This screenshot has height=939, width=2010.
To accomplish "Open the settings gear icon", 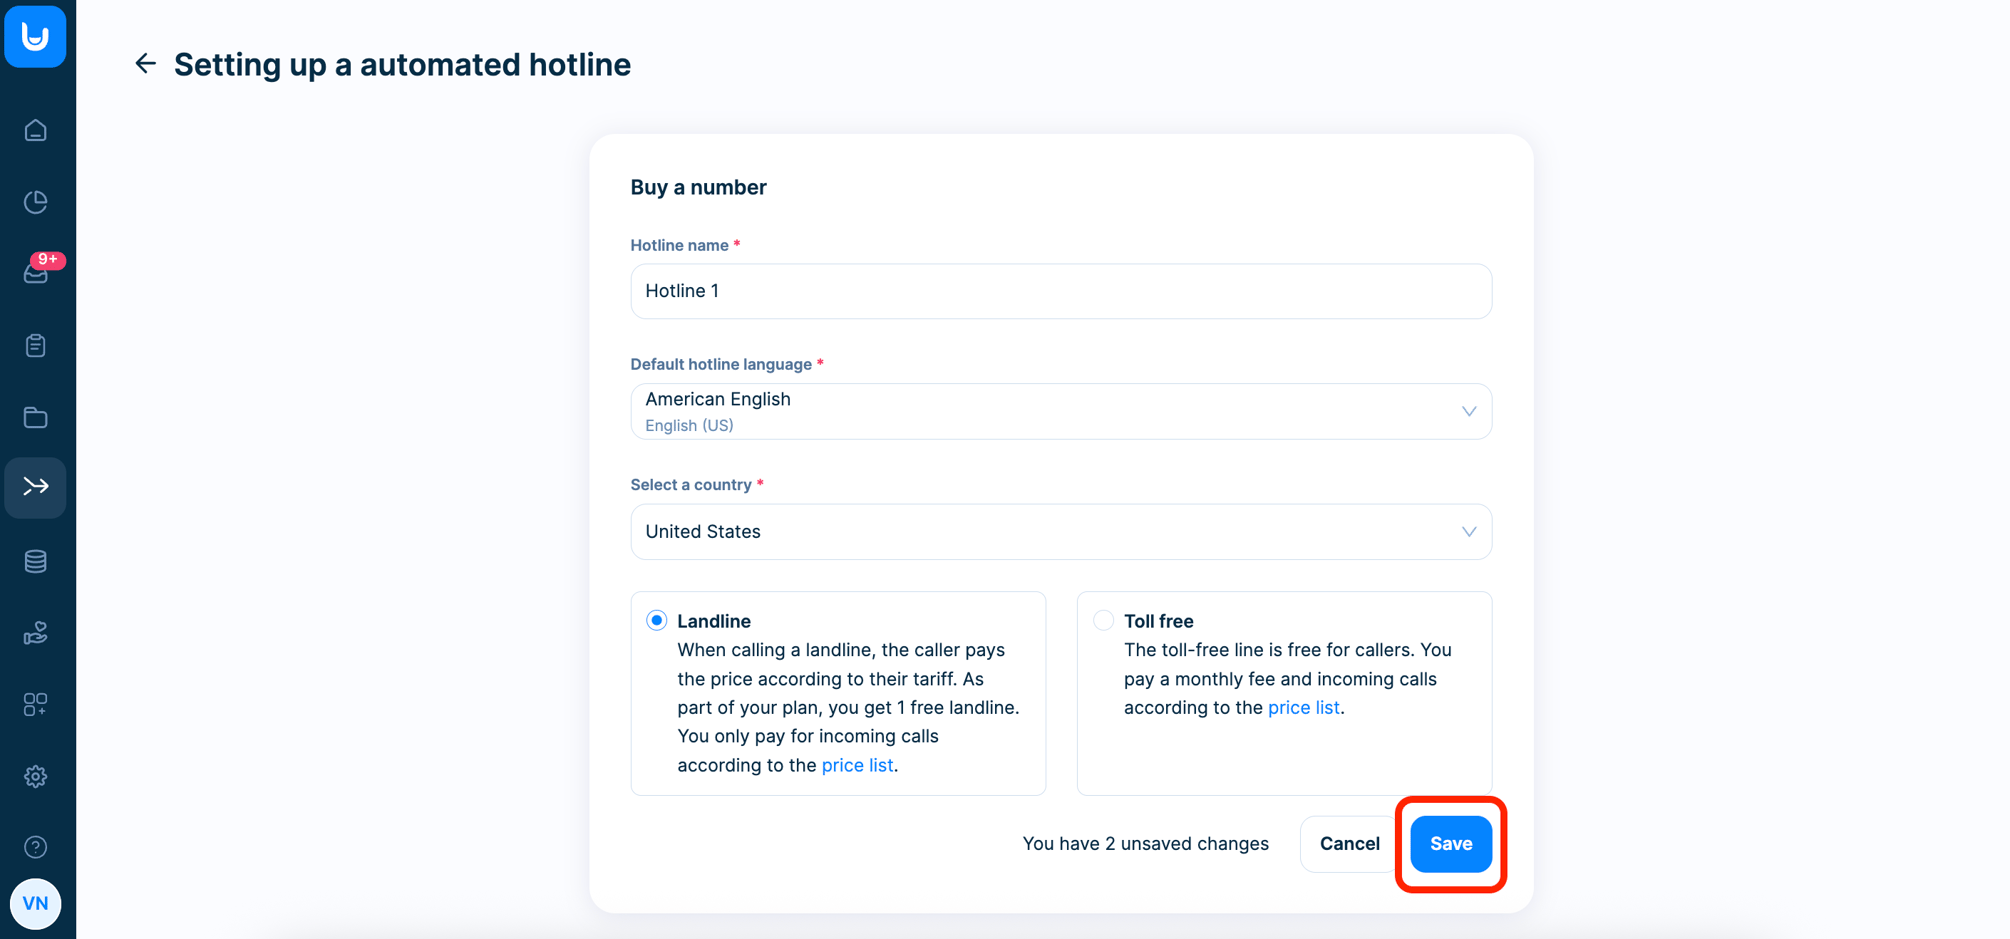I will click(35, 776).
